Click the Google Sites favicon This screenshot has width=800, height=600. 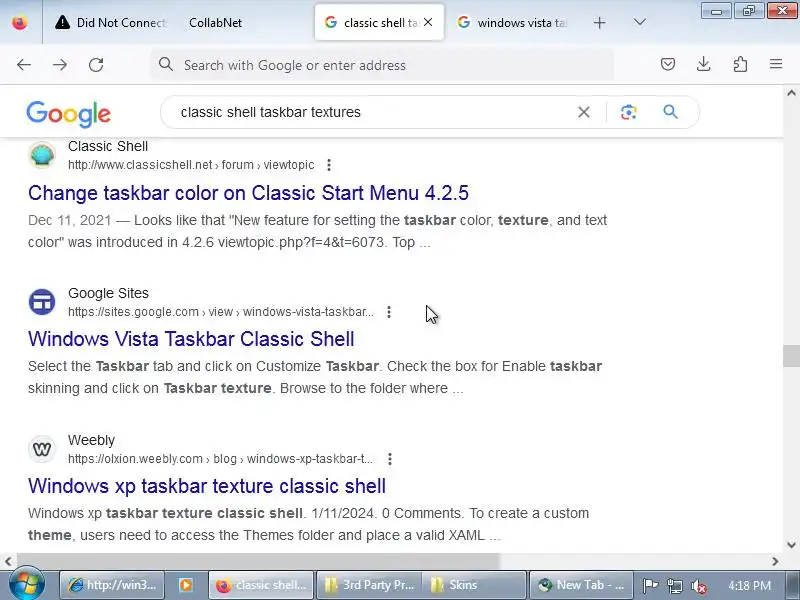point(42,302)
